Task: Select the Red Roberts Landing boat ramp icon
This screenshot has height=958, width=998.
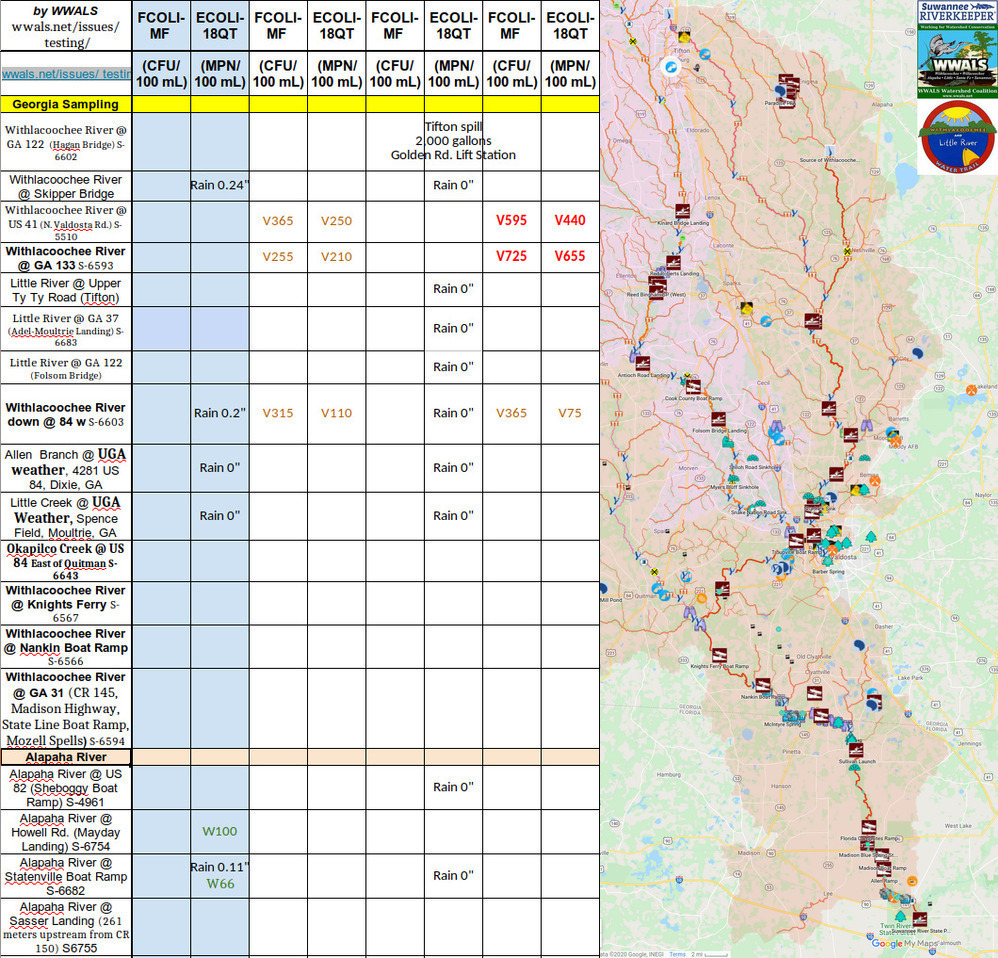Action: click(673, 262)
